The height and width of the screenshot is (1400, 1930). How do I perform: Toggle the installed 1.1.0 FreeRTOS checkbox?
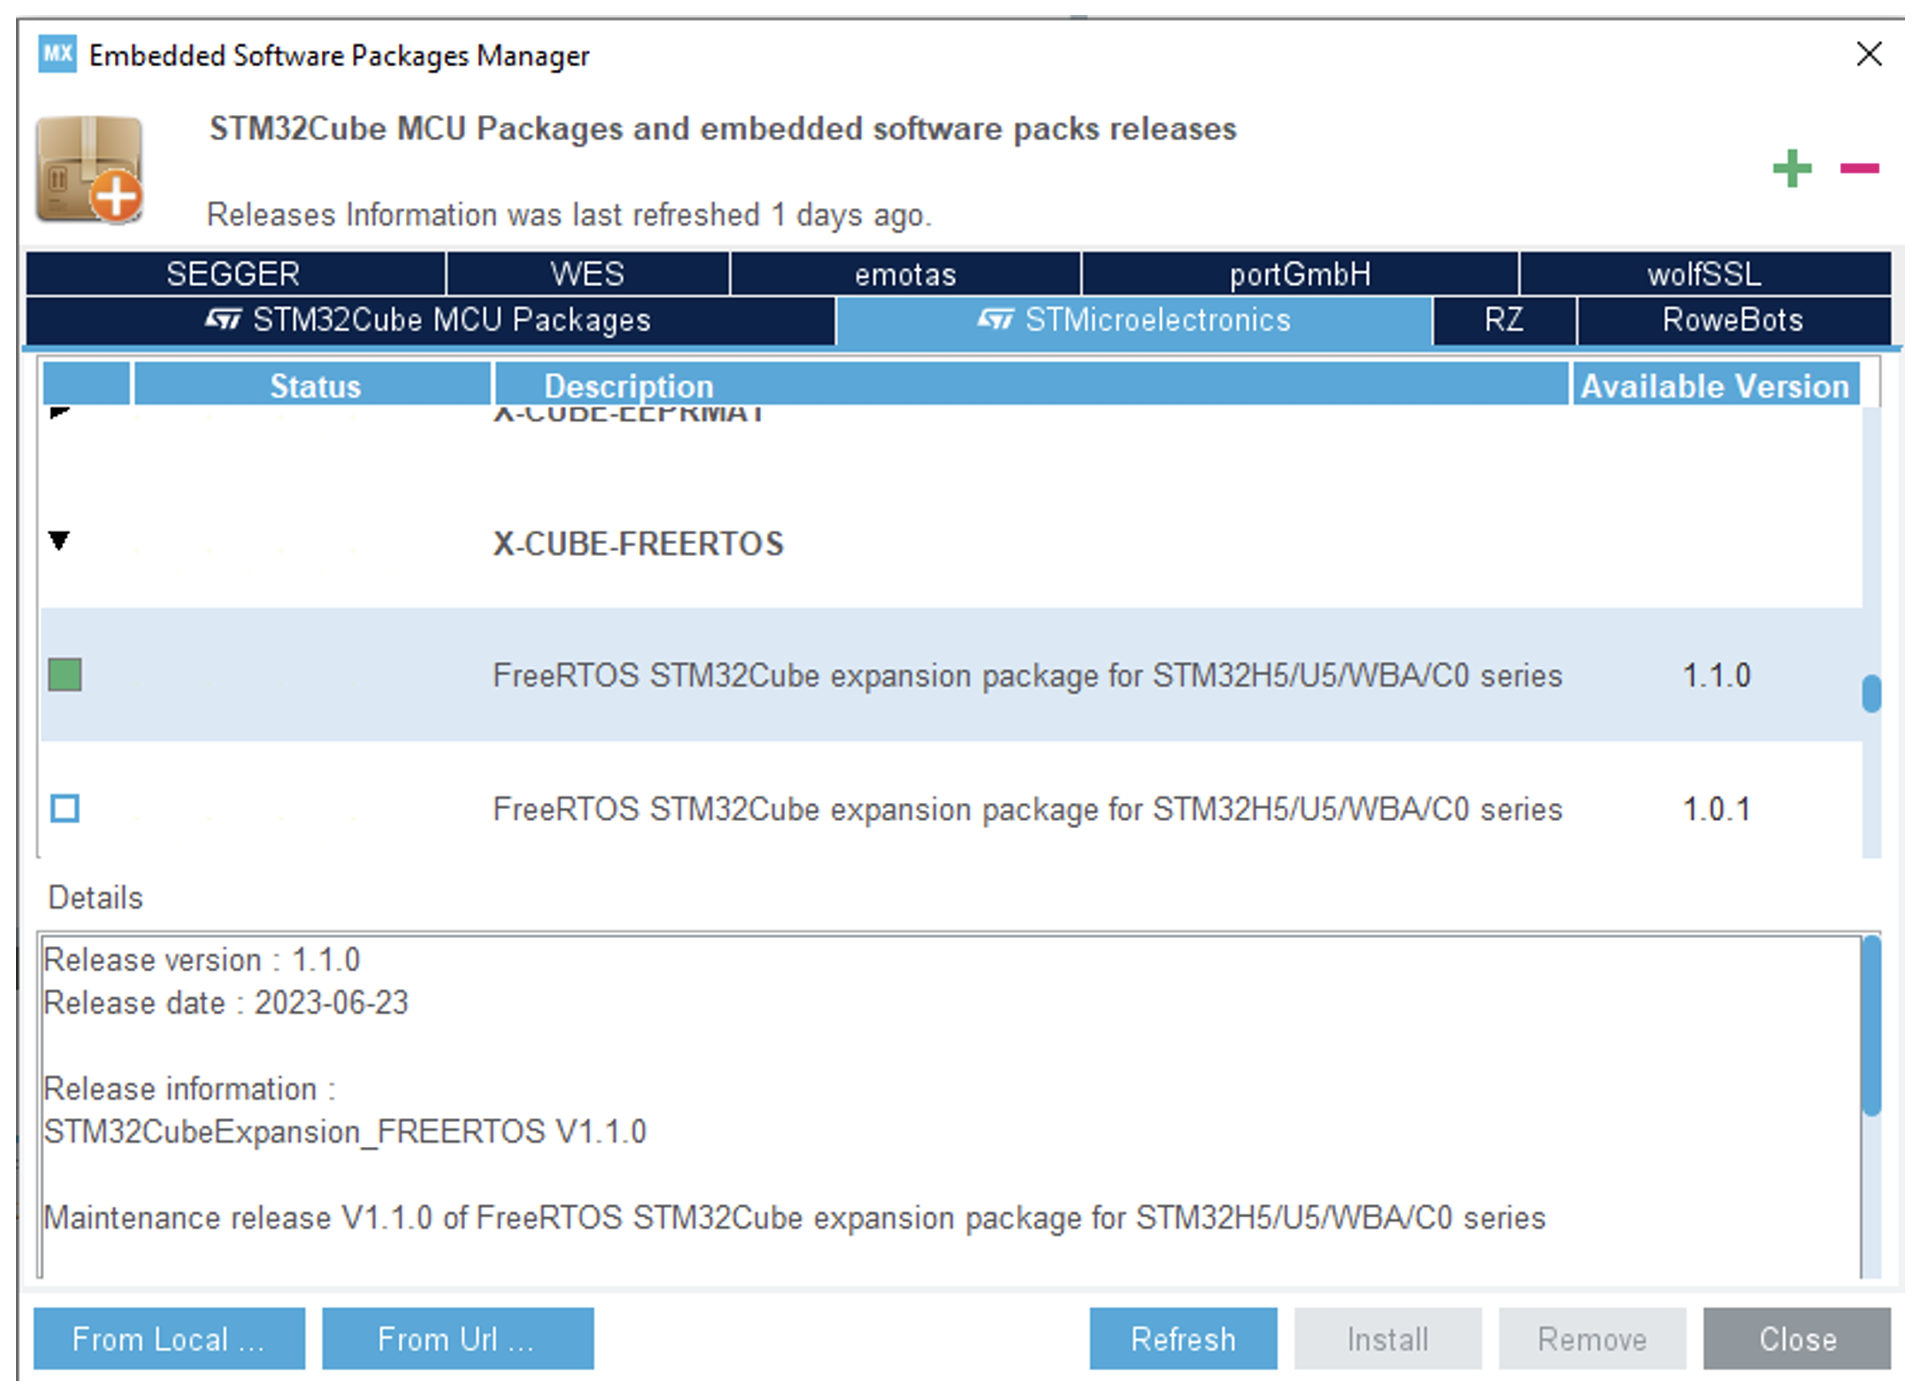[x=65, y=675]
